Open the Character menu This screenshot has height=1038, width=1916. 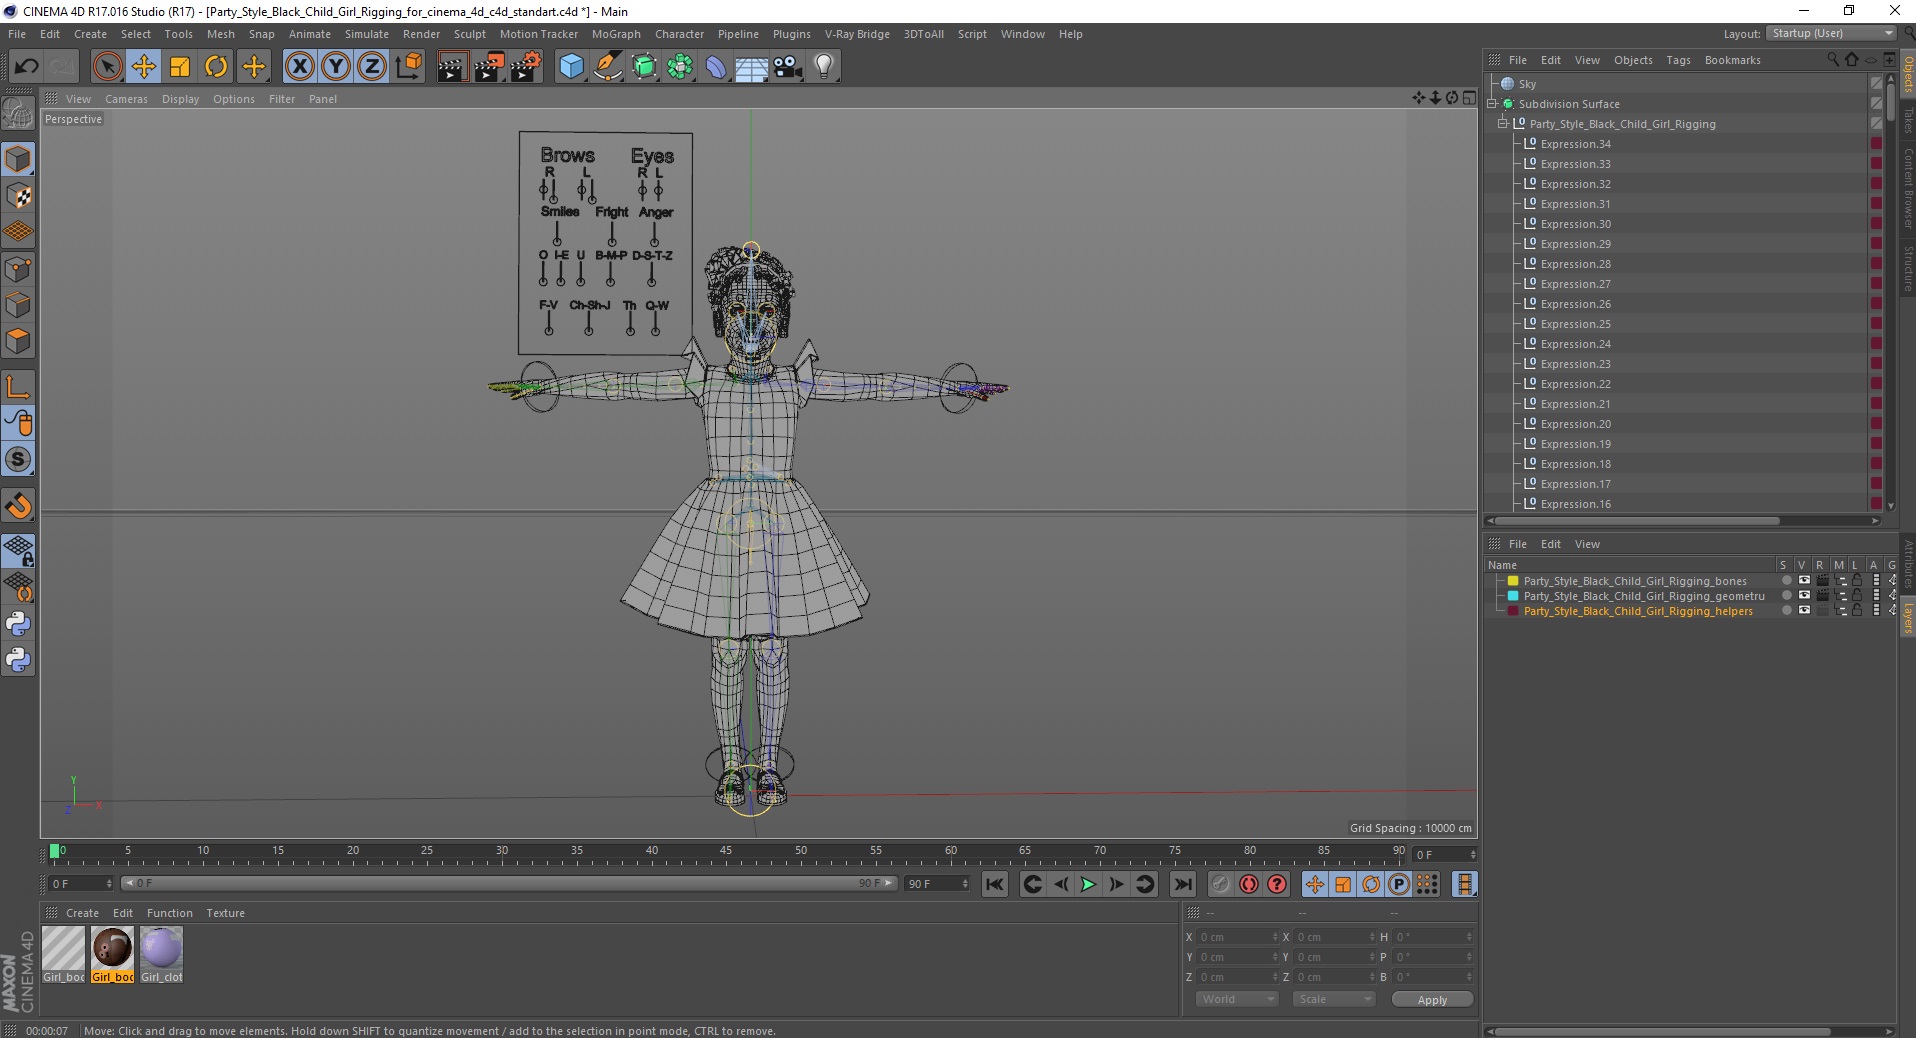(x=679, y=34)
